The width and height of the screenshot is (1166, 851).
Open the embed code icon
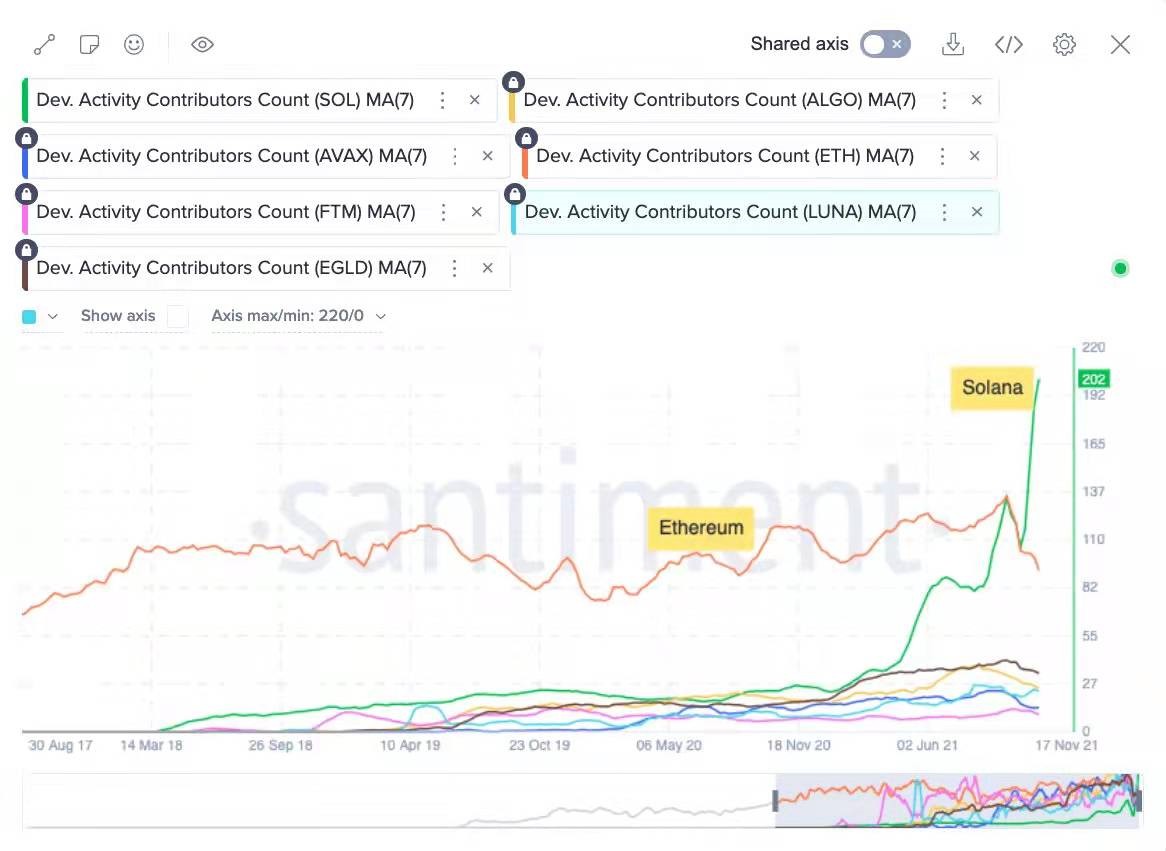[1009, 45]
